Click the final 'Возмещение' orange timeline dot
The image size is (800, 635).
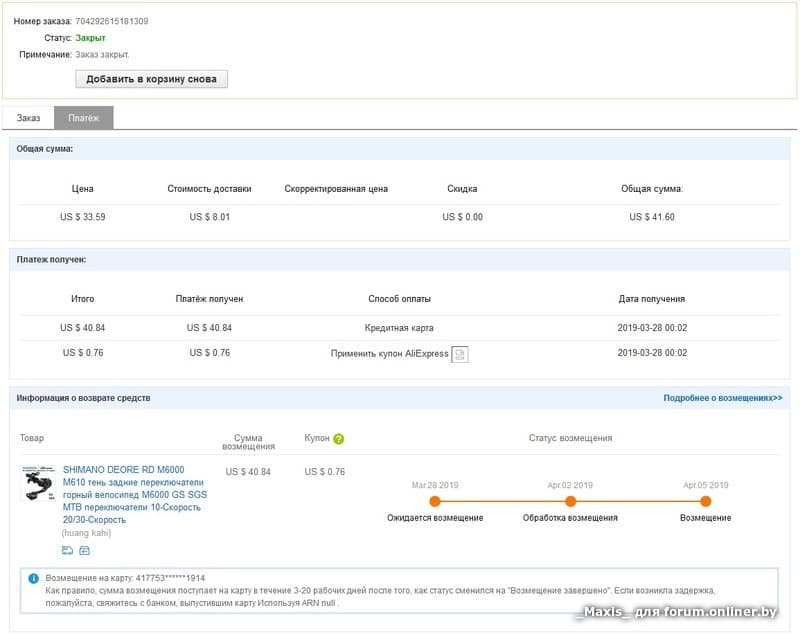click(x=705, y=501)
